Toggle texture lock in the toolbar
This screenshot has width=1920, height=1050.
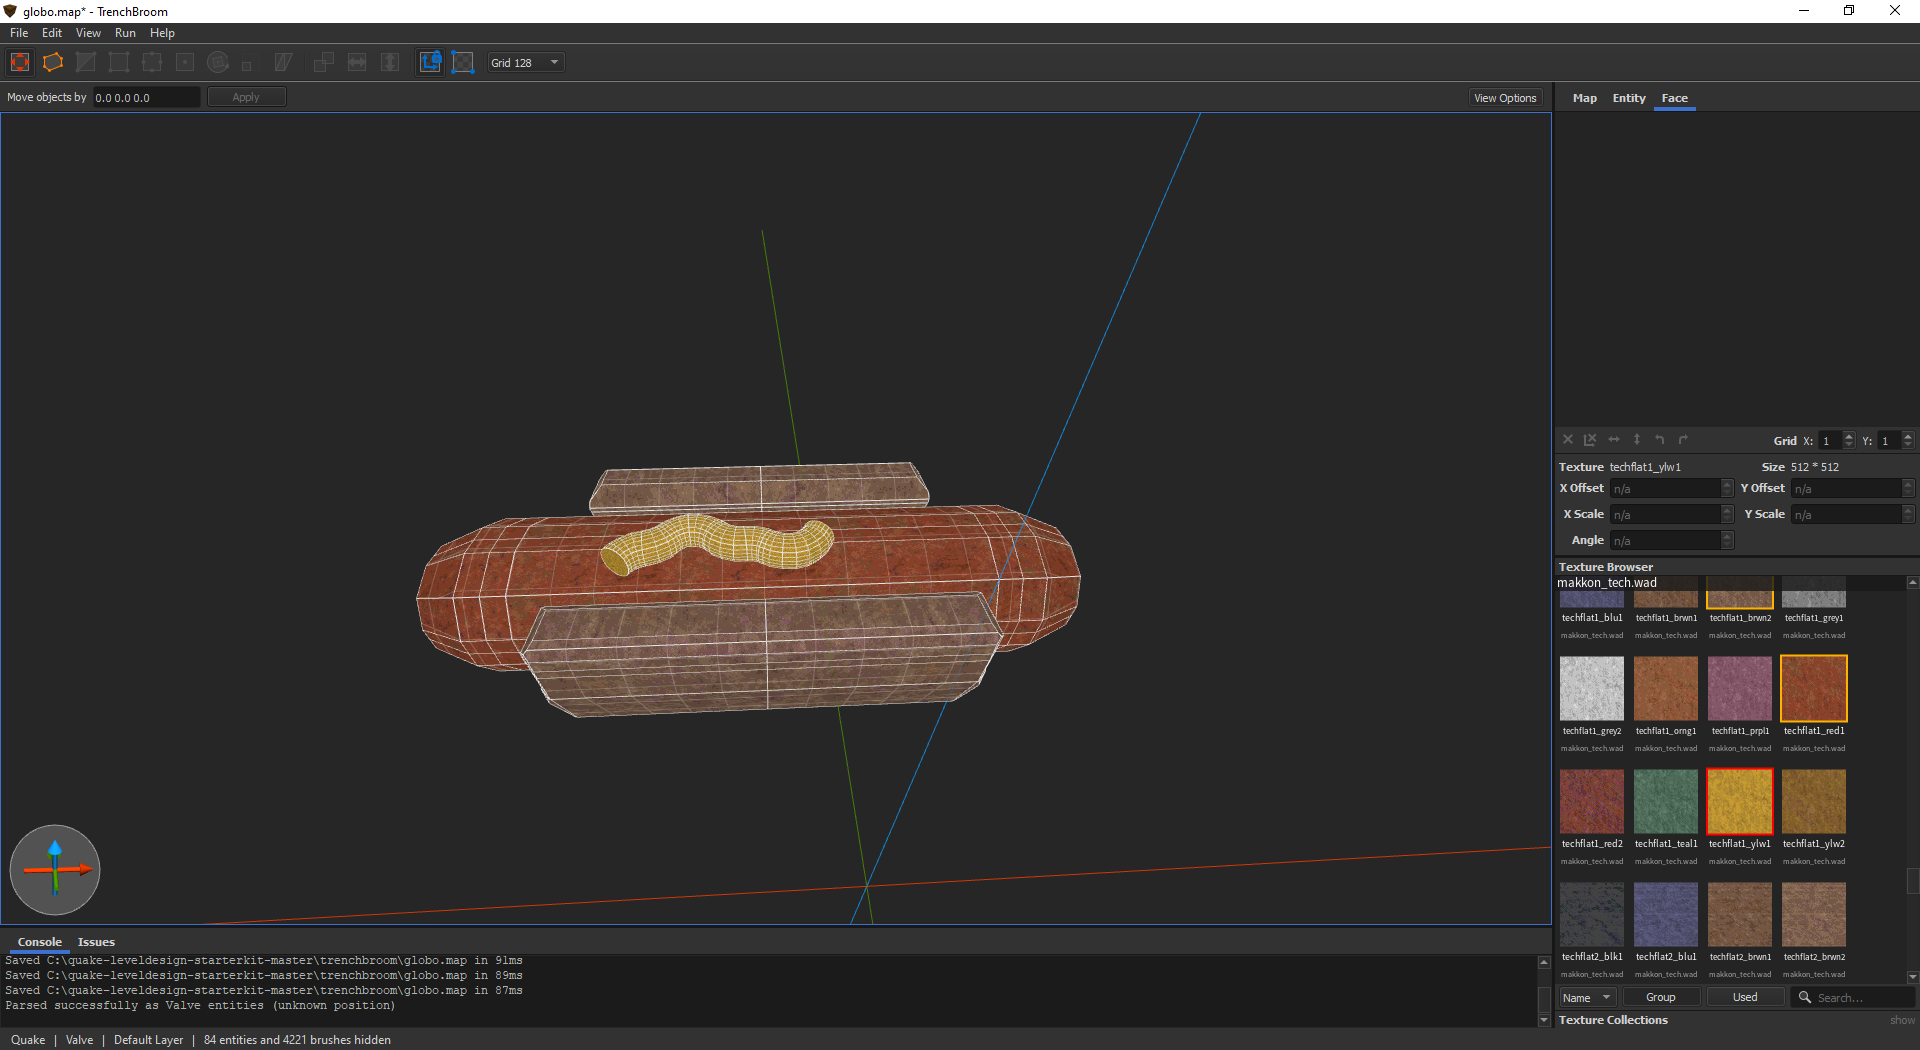[x=430, y=62]
